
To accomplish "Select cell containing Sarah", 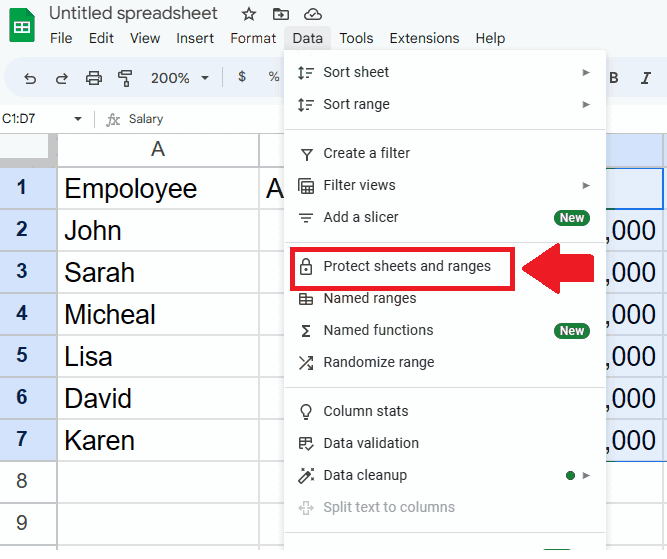I will (x=158, y=272).
